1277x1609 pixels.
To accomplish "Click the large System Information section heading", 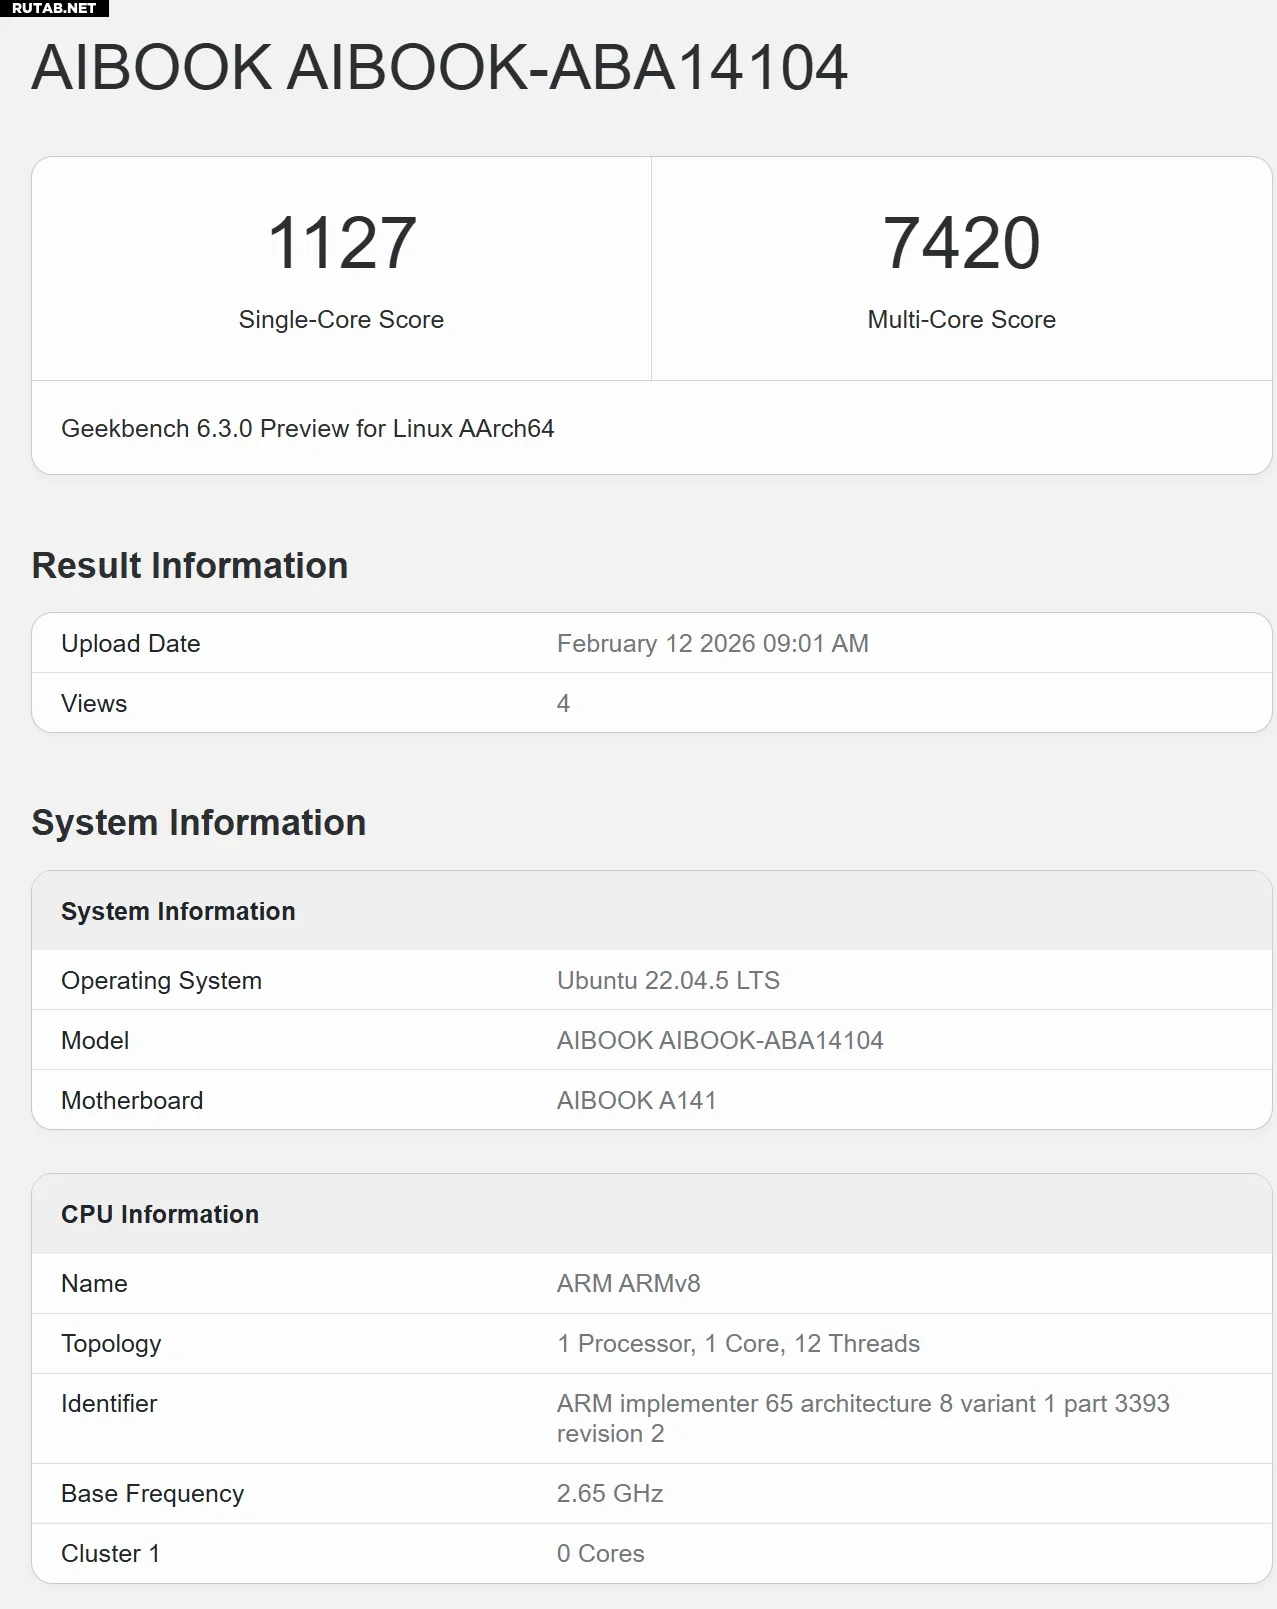I will (x=199, y=823).
